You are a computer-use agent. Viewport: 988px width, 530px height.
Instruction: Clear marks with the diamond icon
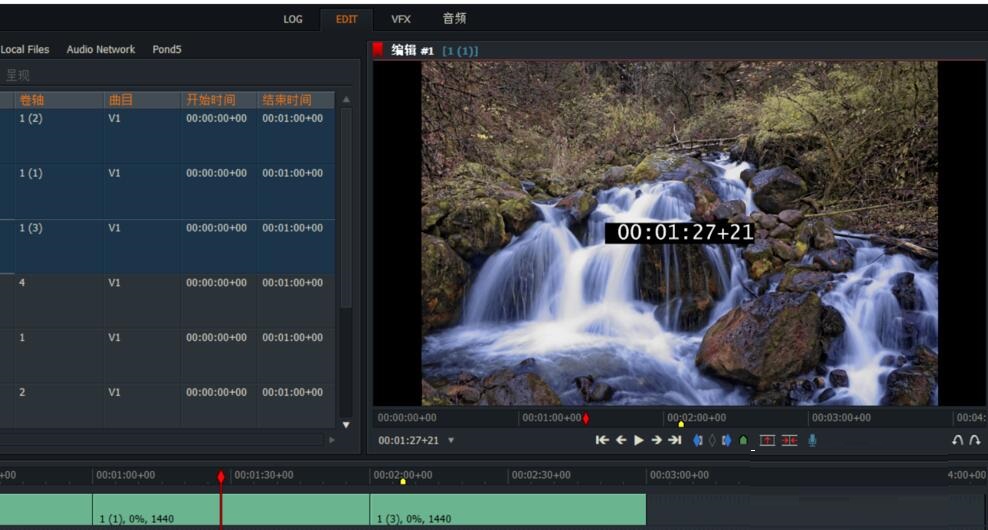tap(712, 441)
